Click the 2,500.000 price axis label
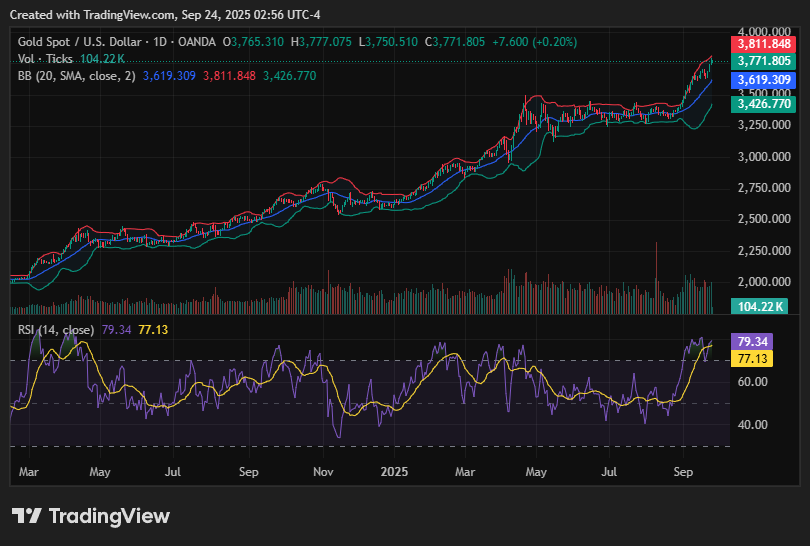The image size is (810, 546). click(764, 219)
